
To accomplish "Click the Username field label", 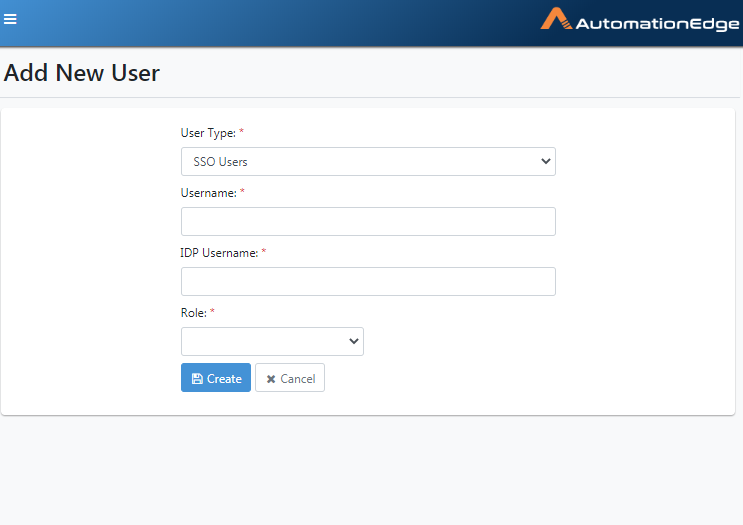I will (x=208, y=193).
